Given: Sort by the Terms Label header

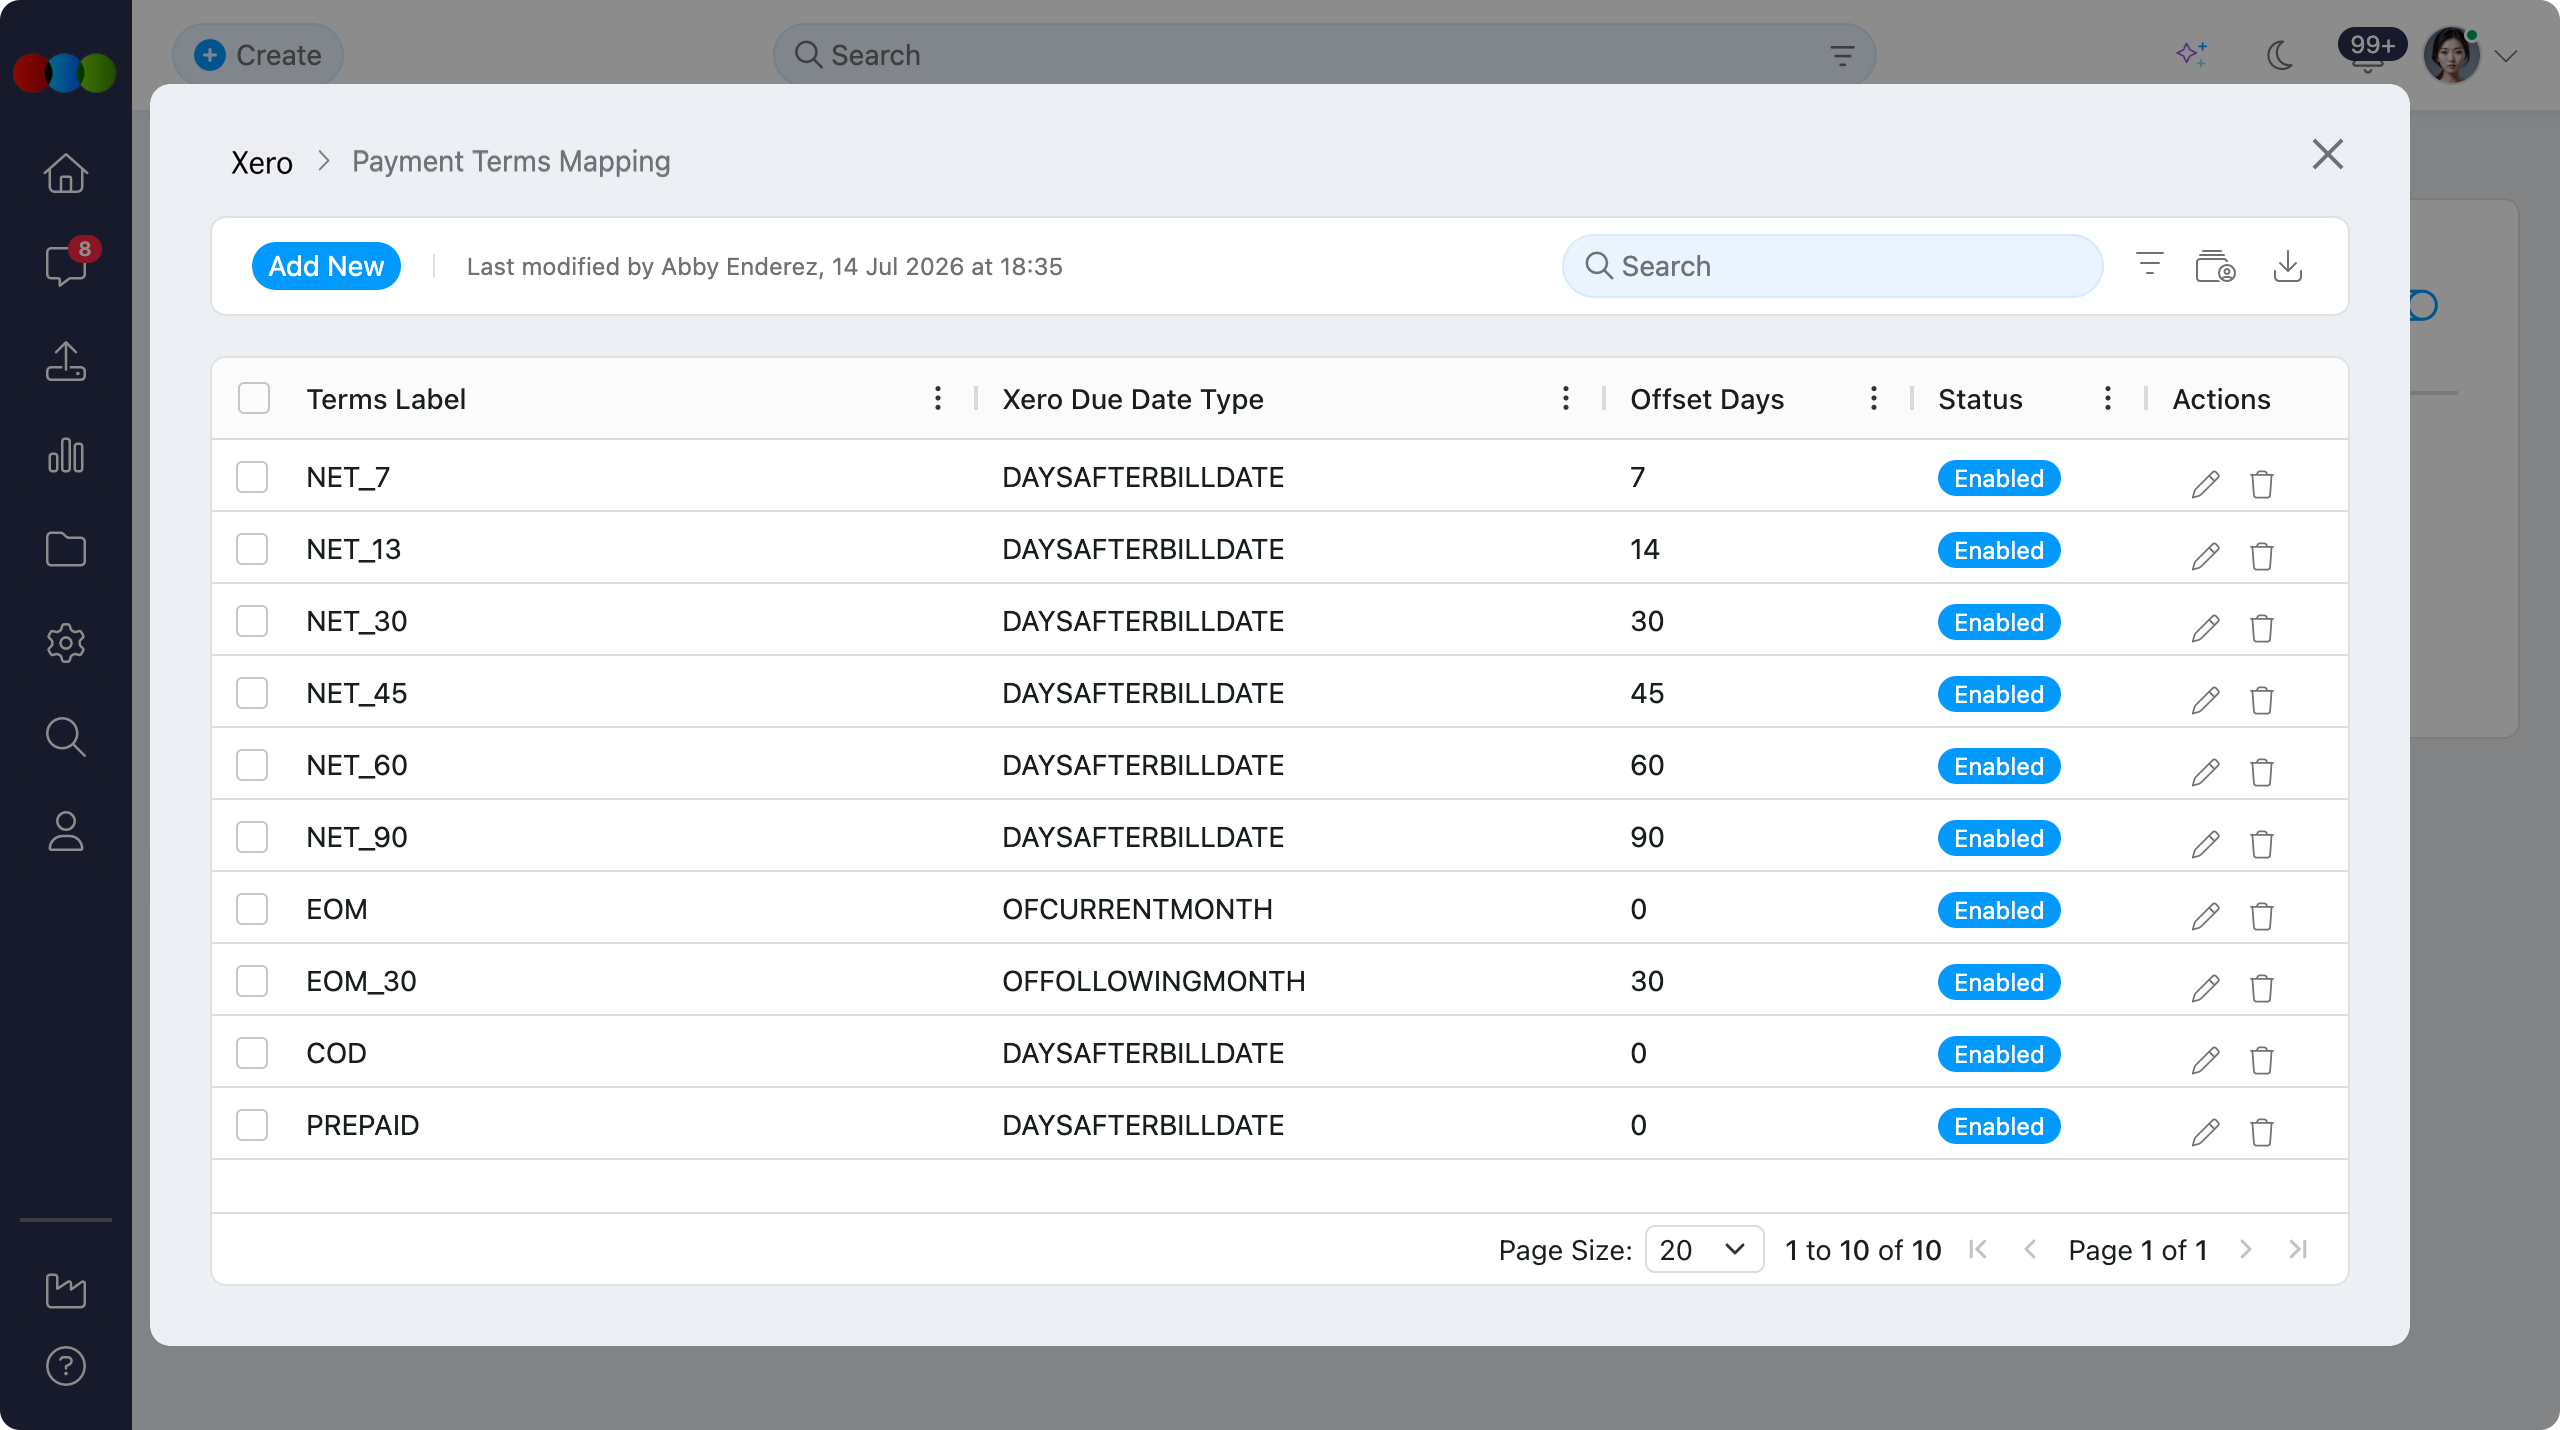Looking at the screenshot, I should pyautogui.click(x=386, y=399).
